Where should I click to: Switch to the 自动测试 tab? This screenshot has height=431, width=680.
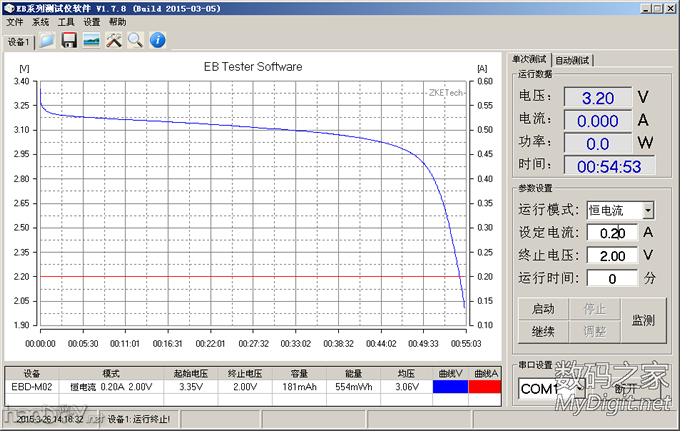(x=573, y=59)
